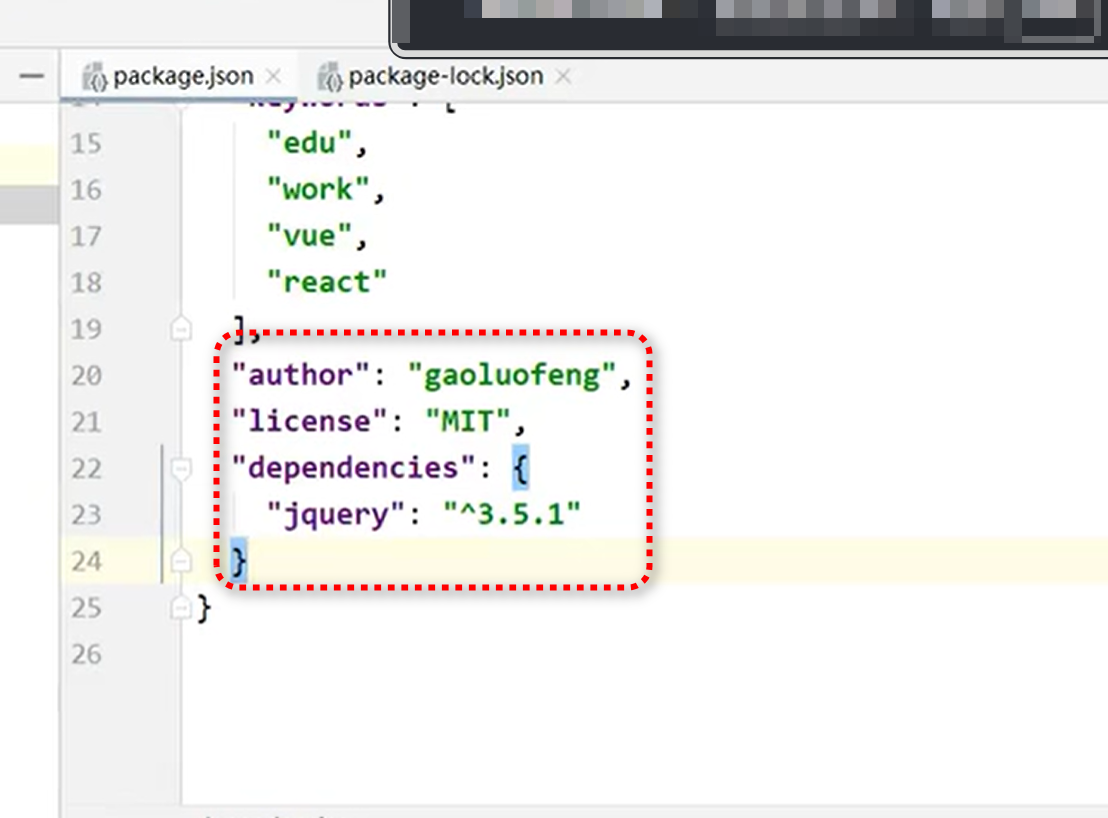Screen dimensions: 1108x818
Task: Click line number 26 in gutter
Action: 86,654
